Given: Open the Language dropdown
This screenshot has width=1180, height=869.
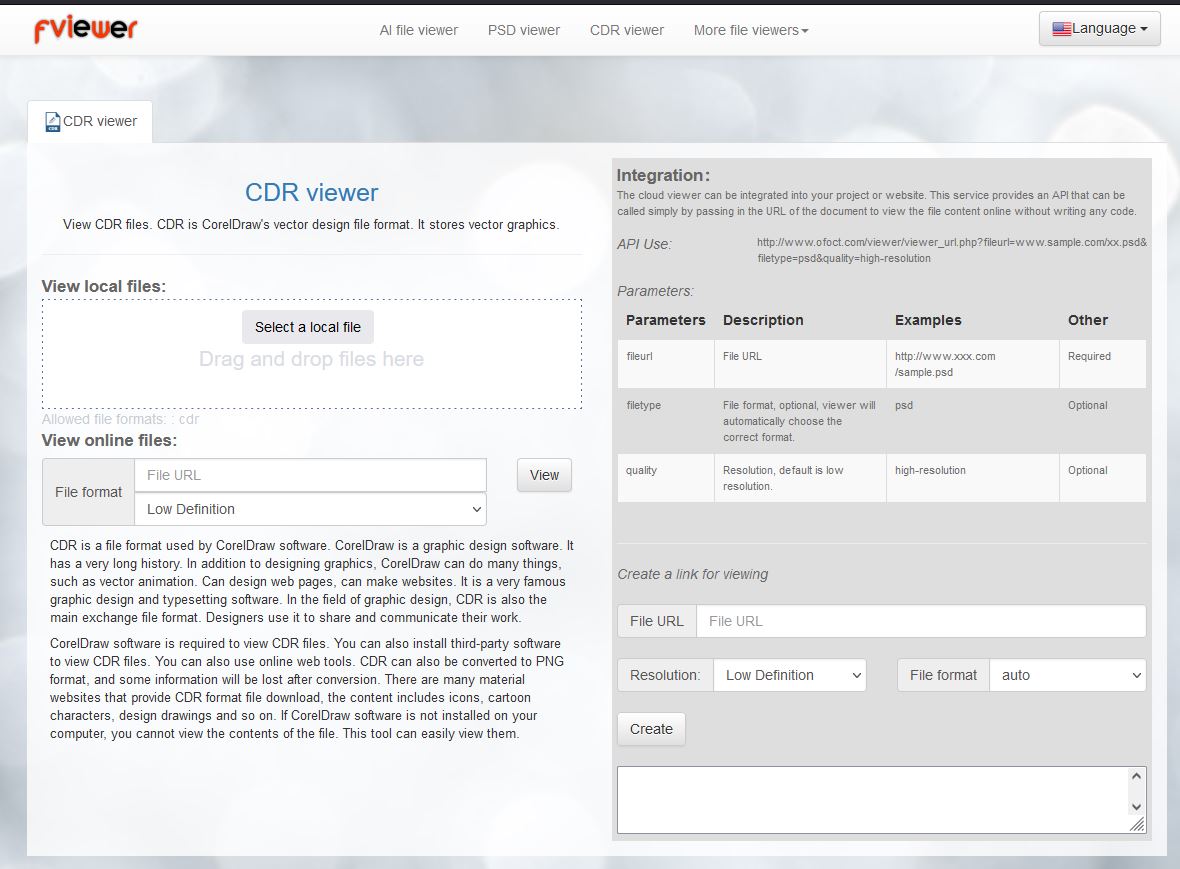Looking at the screenshot, I should click(1099, 29).
